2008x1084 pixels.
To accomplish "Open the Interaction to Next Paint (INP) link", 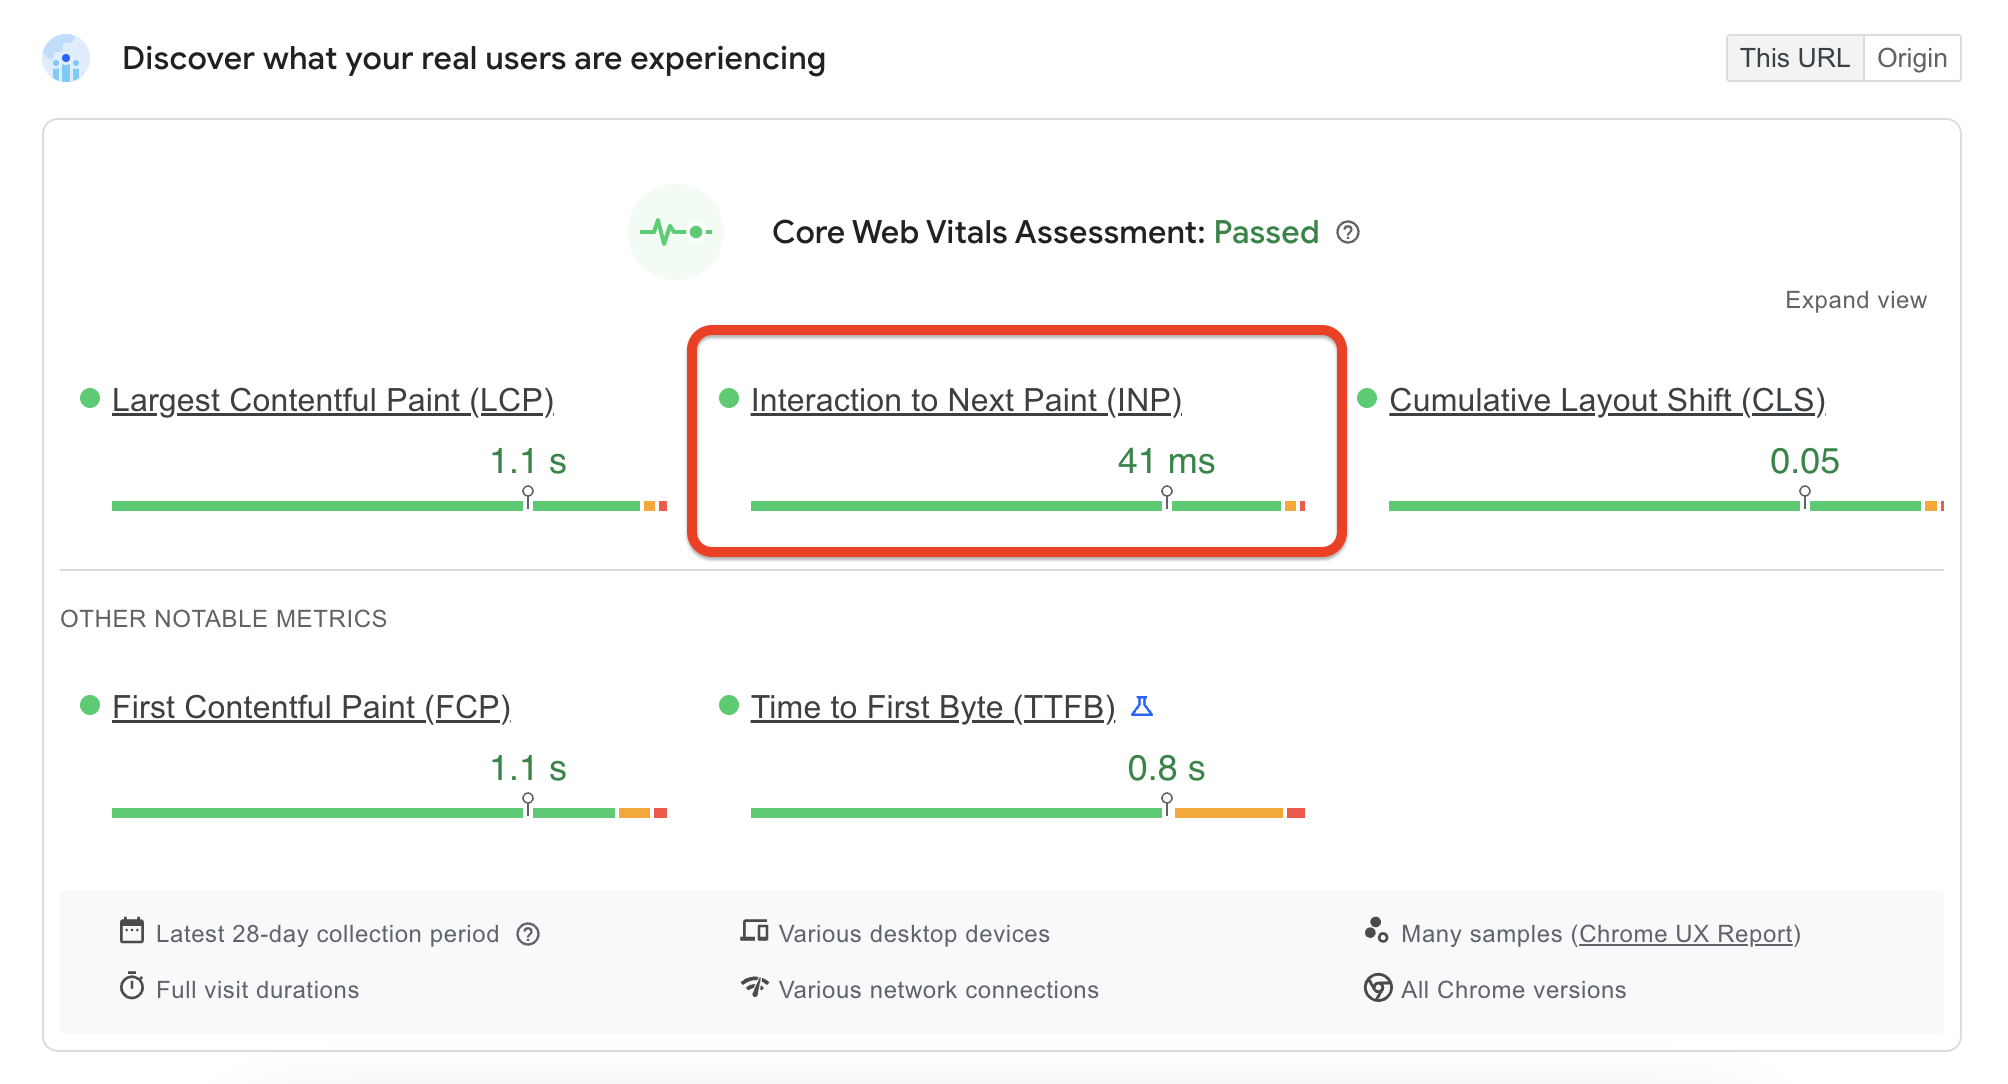I will [965, 400].
